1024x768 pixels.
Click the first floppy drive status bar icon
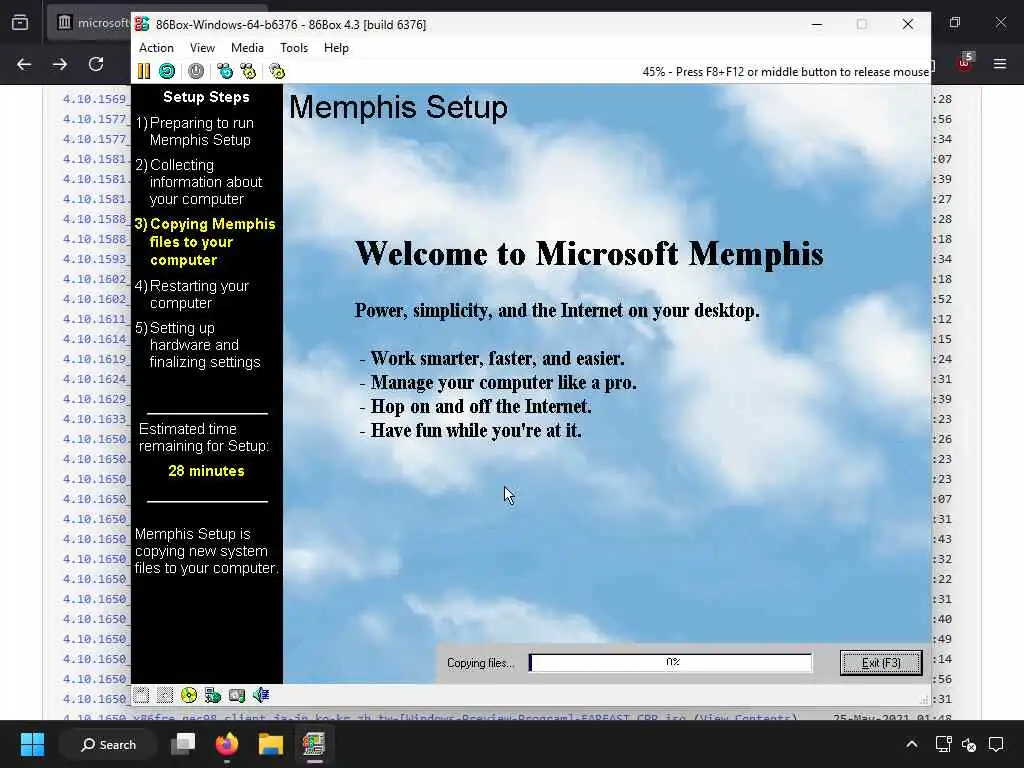pyautogui.click(x=142, y=696)
